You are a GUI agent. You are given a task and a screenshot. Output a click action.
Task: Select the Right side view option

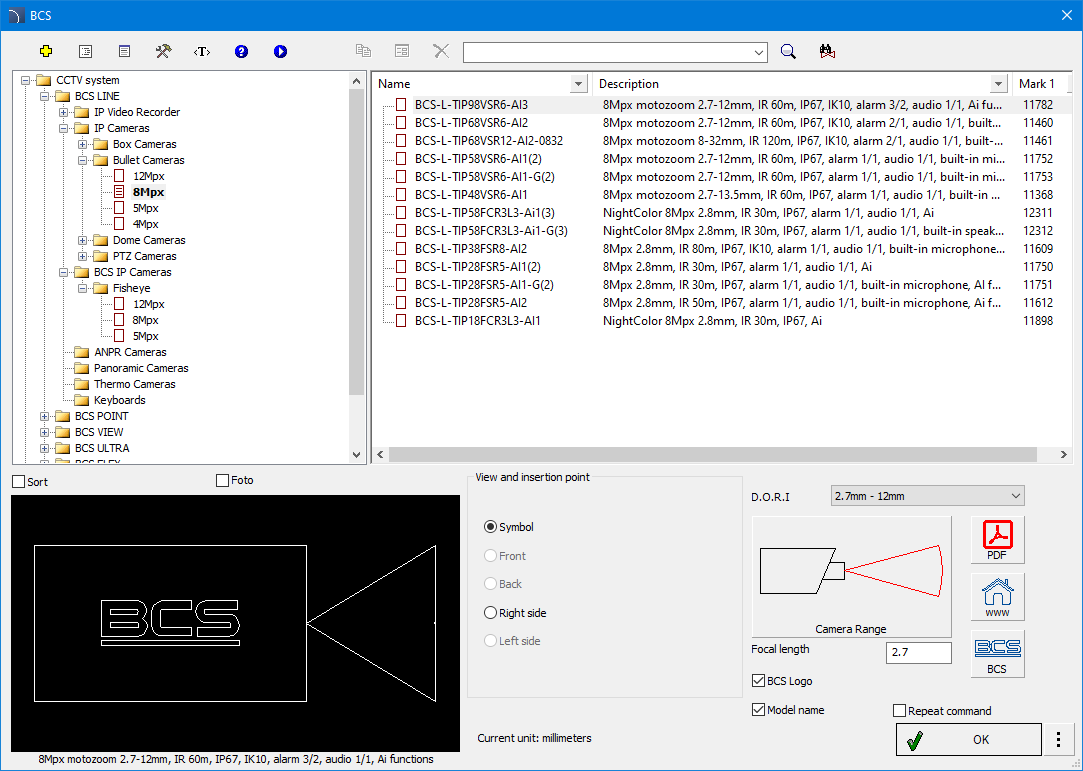tap(490, 613)
